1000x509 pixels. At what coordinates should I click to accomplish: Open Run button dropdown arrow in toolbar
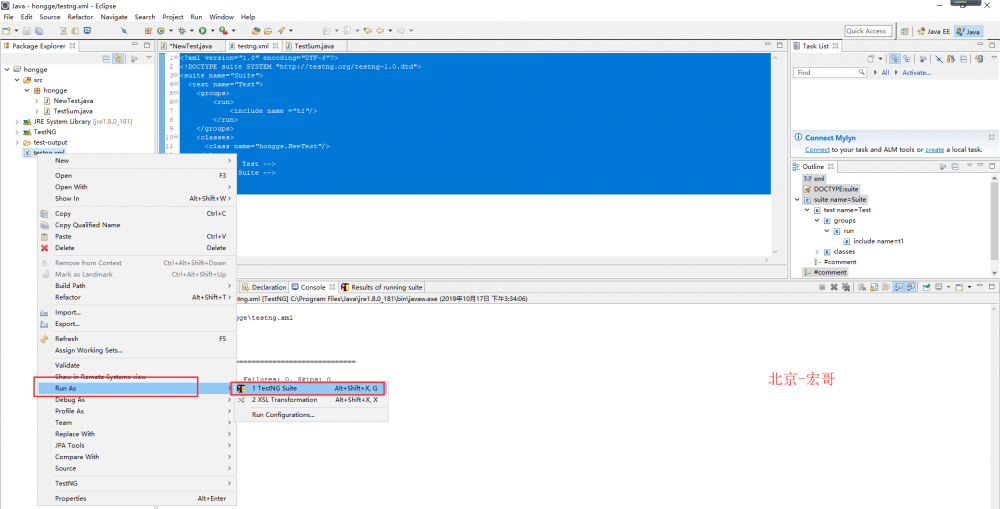tap(212, 31)
